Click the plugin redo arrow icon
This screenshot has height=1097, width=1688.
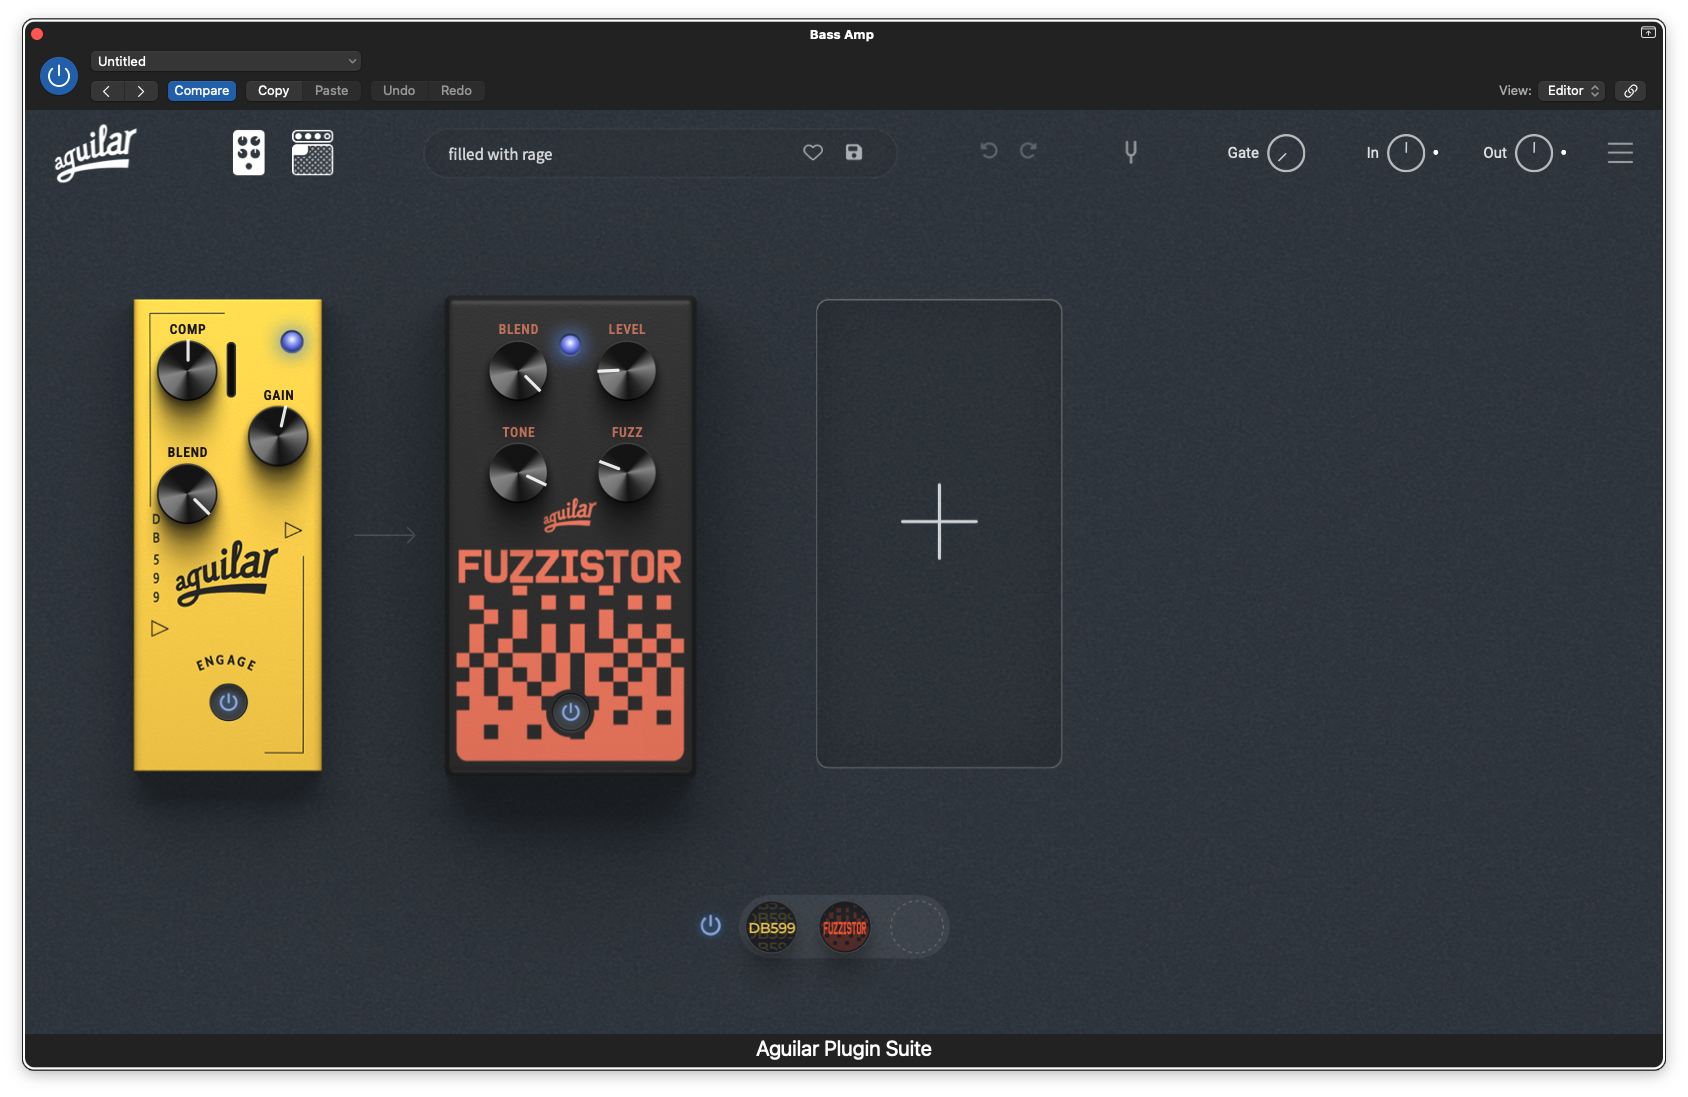point(1028,151)
